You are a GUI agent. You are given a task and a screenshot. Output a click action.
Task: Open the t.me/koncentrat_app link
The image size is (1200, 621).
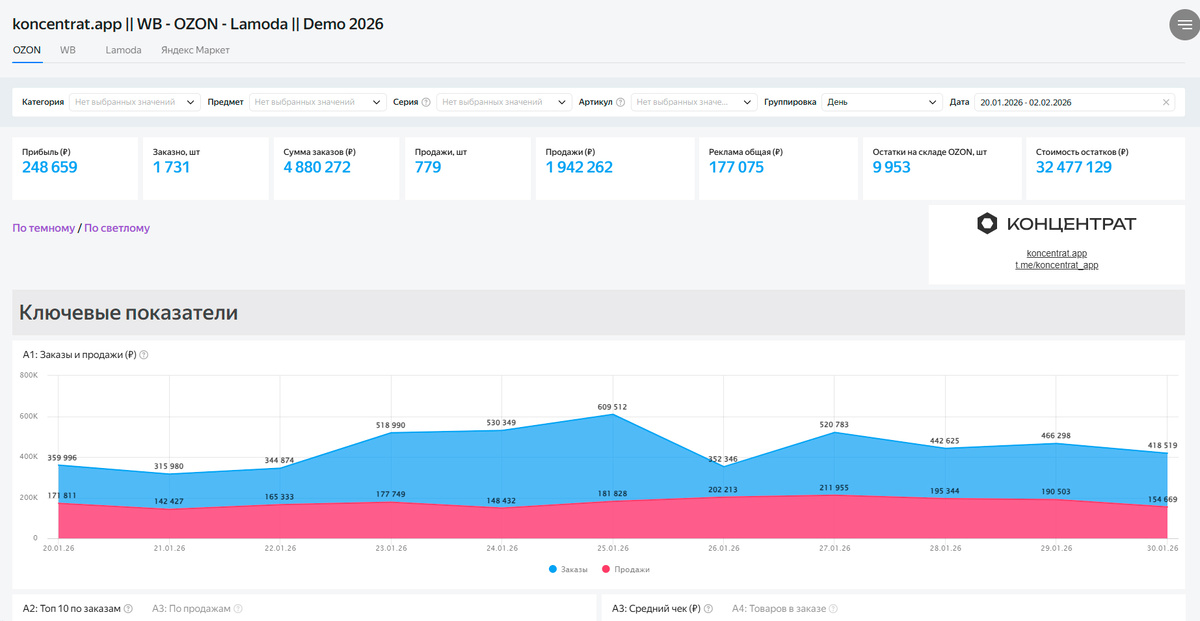1057,266
